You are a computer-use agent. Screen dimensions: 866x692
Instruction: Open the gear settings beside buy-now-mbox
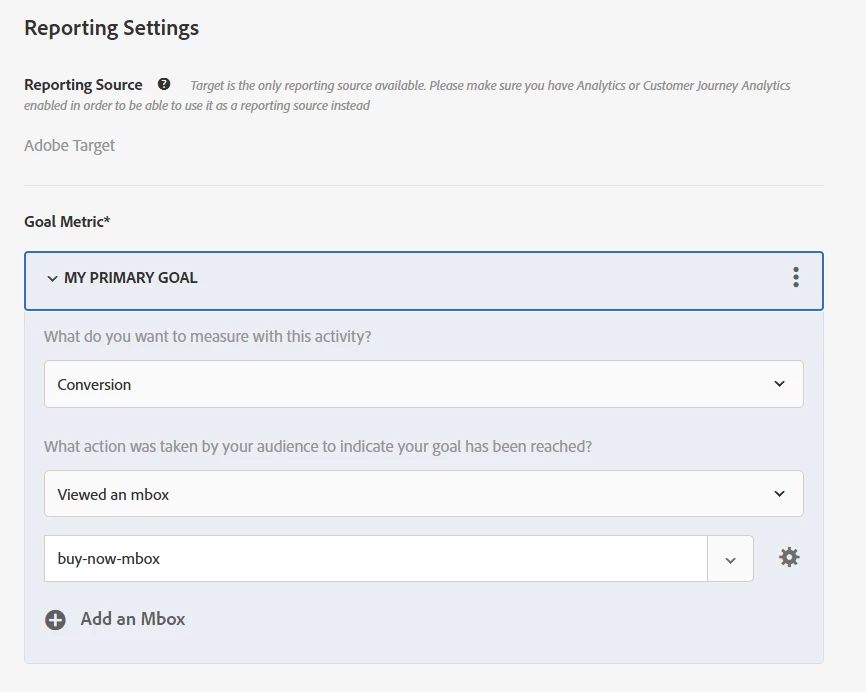(x=789, y=558)
